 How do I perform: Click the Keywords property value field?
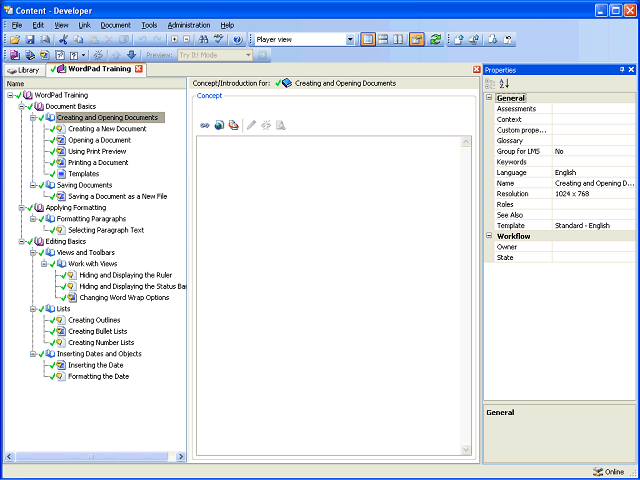(593, 162)
